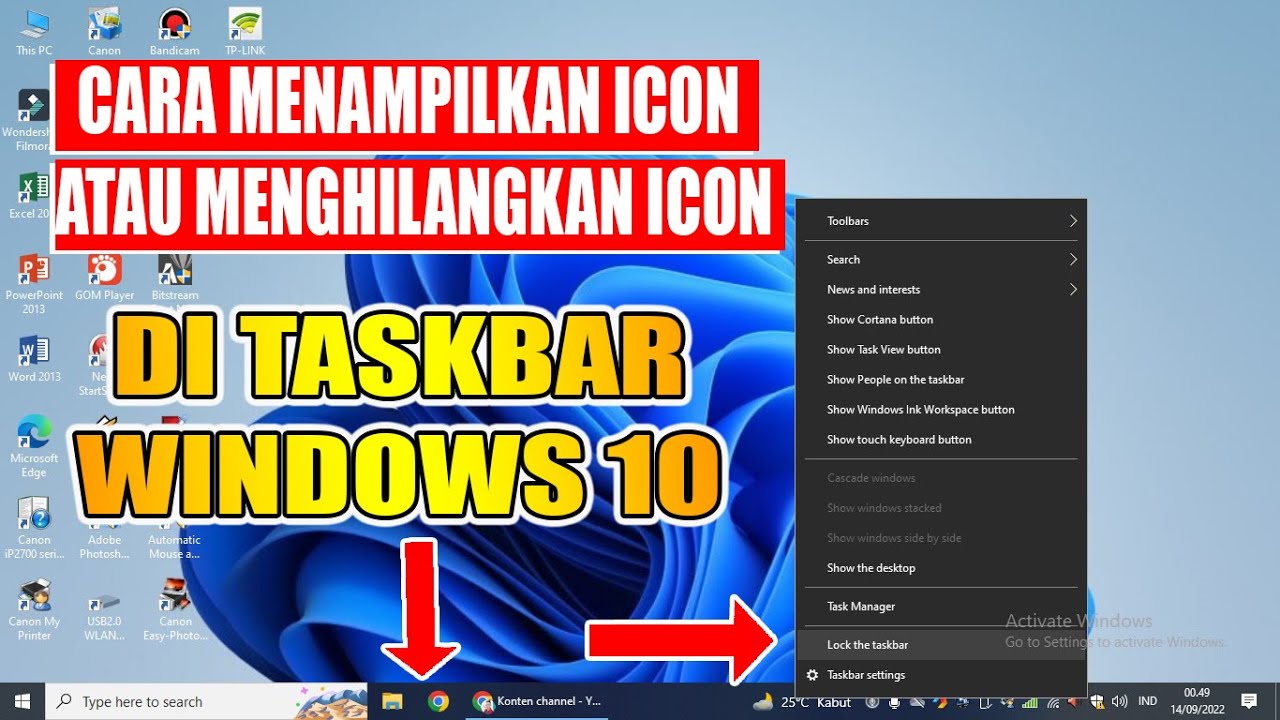Open the notification center icon
Screen dimensions: 1280x720
1248,701
